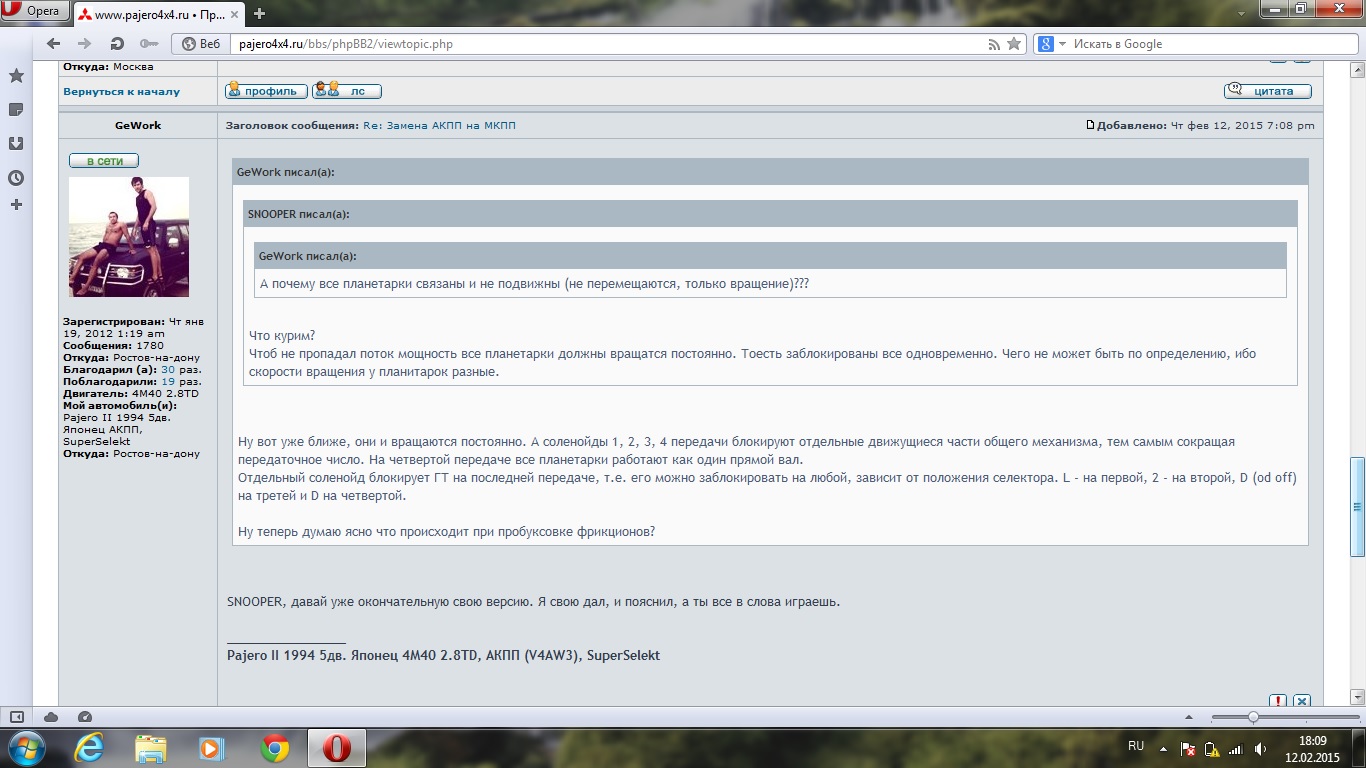The height and width of the screenshot is (768, 1366).
Task: Click the GeWork username in post header
Action: [x=138, y=125]
